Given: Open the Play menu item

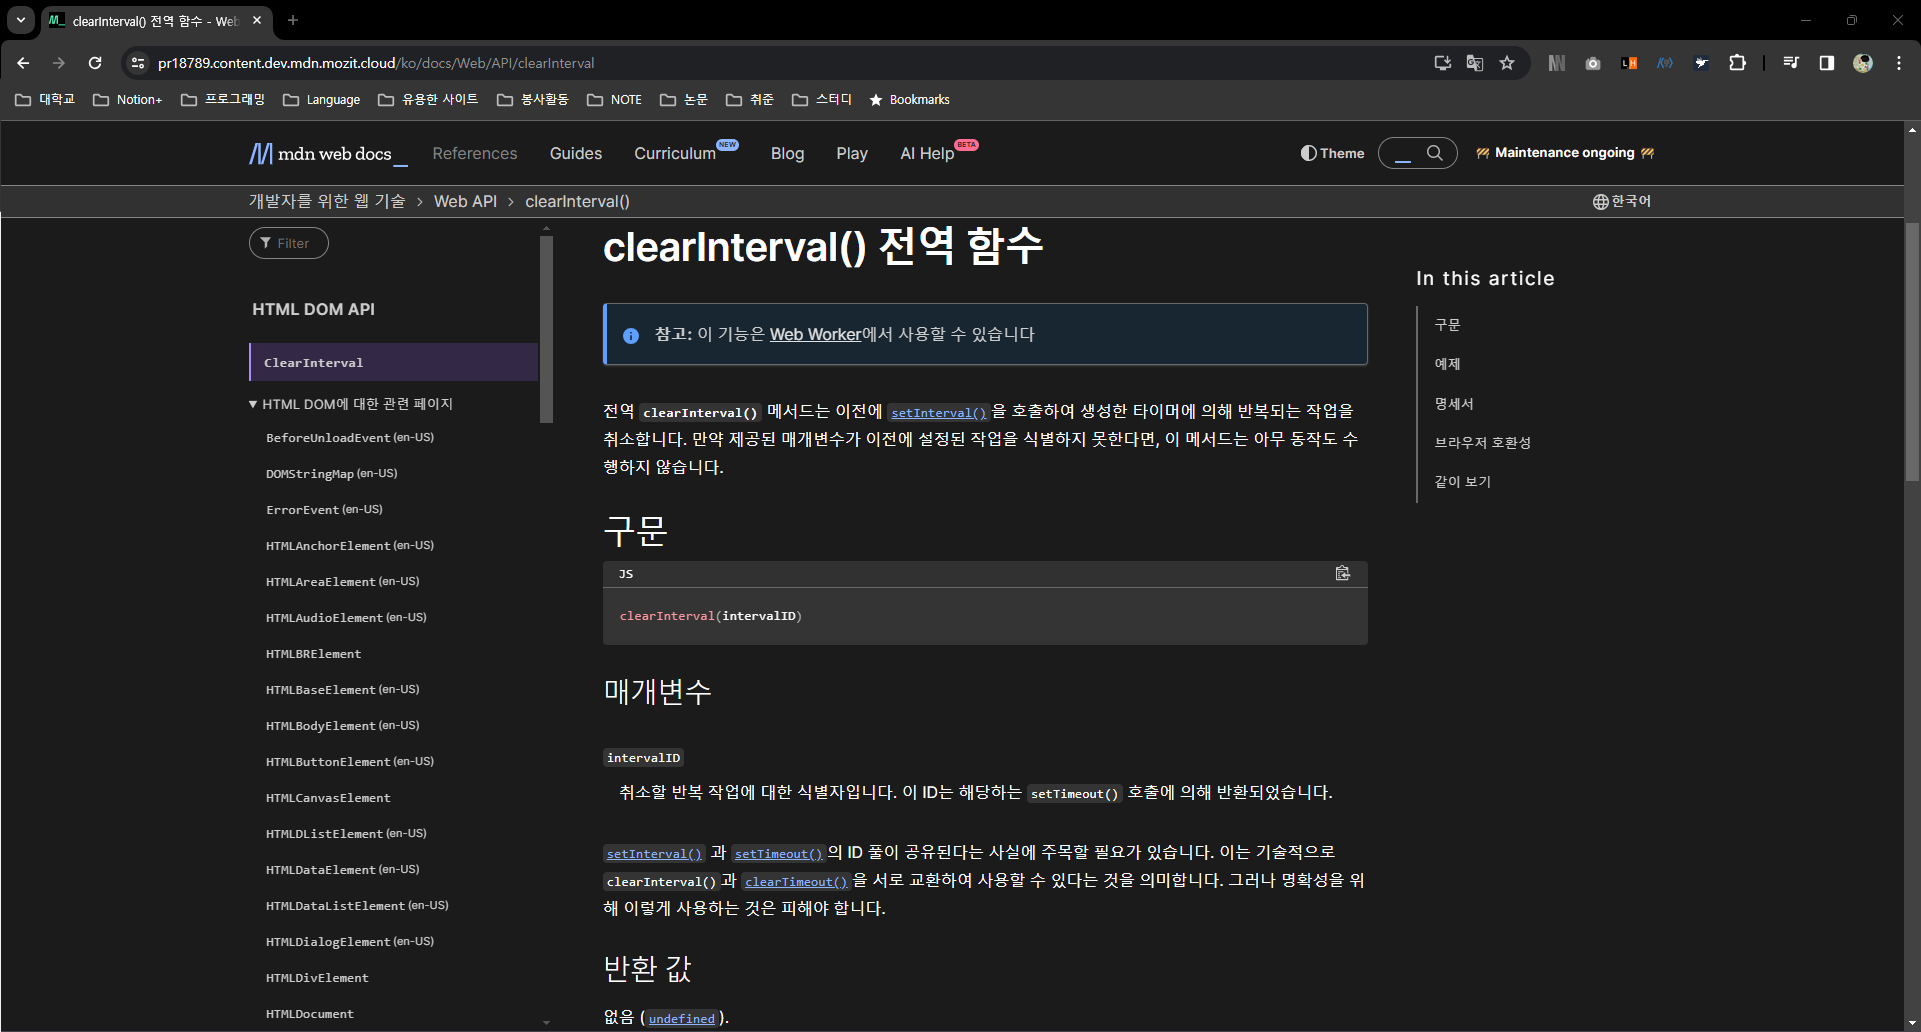Looking at the screenshot, I should (x=852, y=153).
